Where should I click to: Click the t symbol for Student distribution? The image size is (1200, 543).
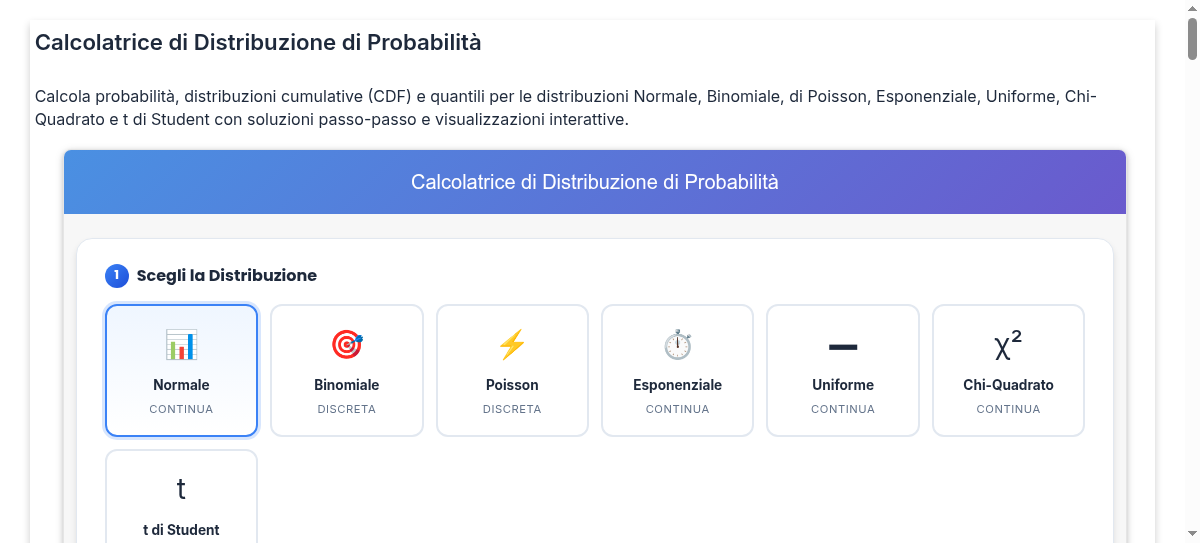pyautogui.click(x=181, y=489)
